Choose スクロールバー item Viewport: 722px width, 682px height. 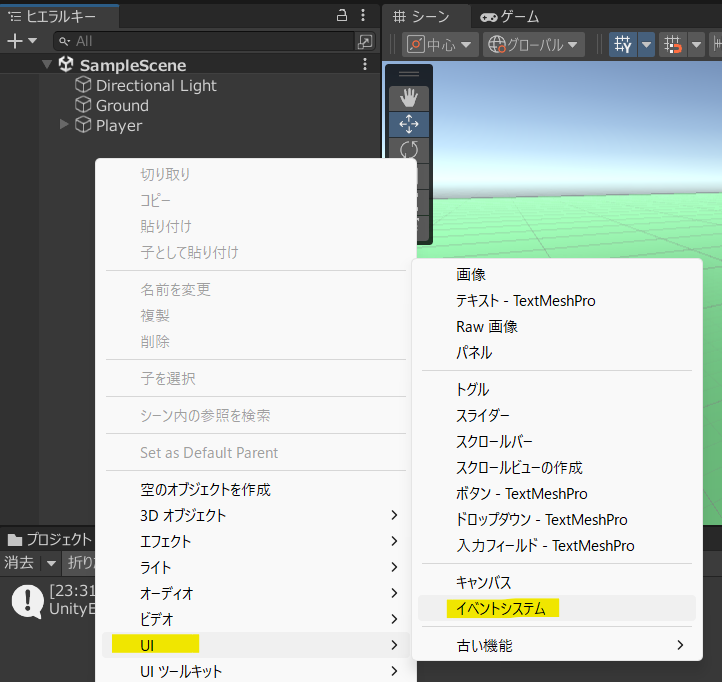pyautogui.click(x=557, y=442)
